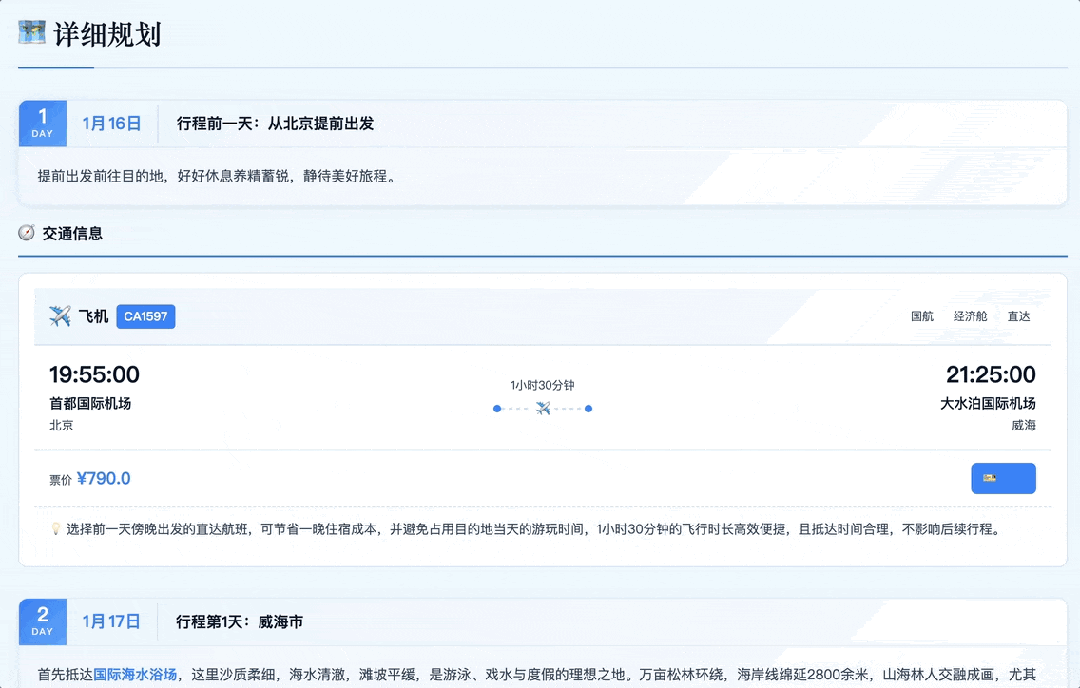Click the itinerary map icon beside 详细规划 heading
The height and width of the screenshot is (688, 1080).
click(31, 32)
